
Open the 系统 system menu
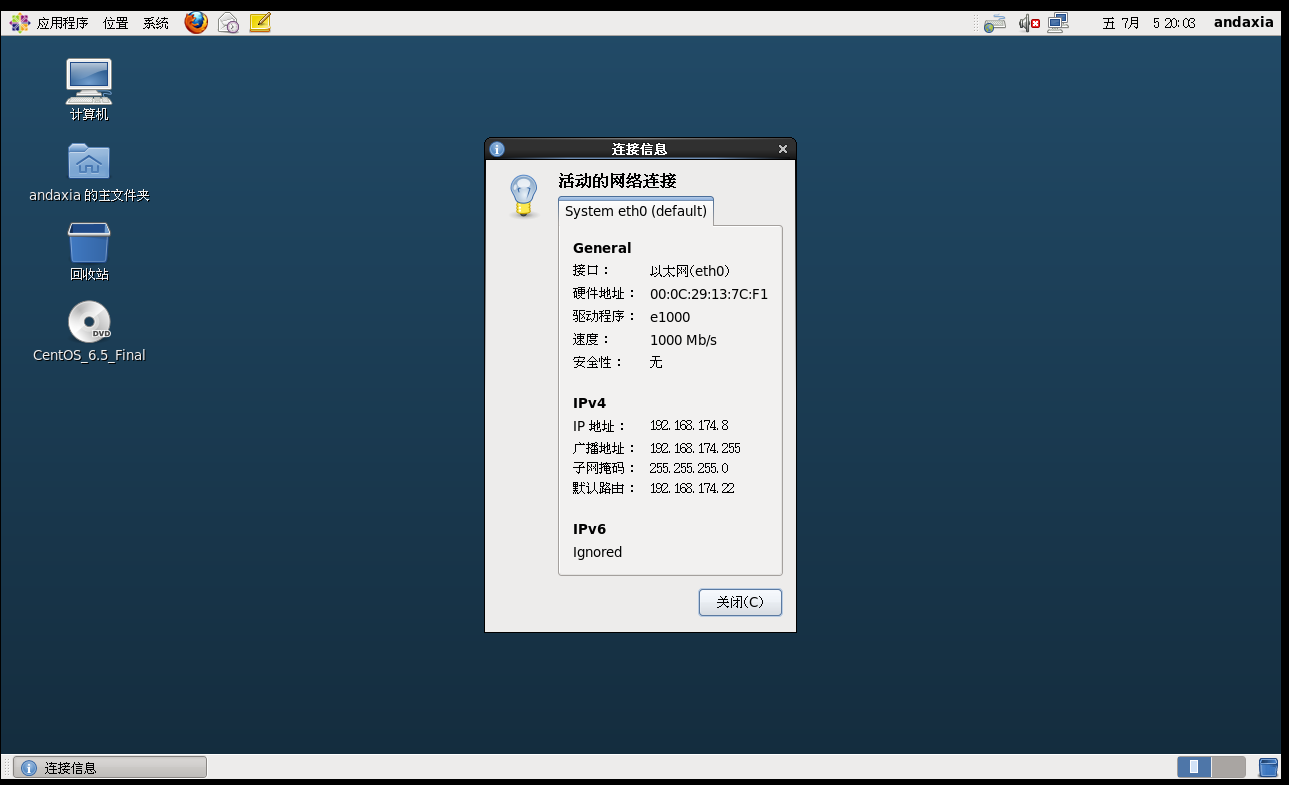tap(156, 23)
